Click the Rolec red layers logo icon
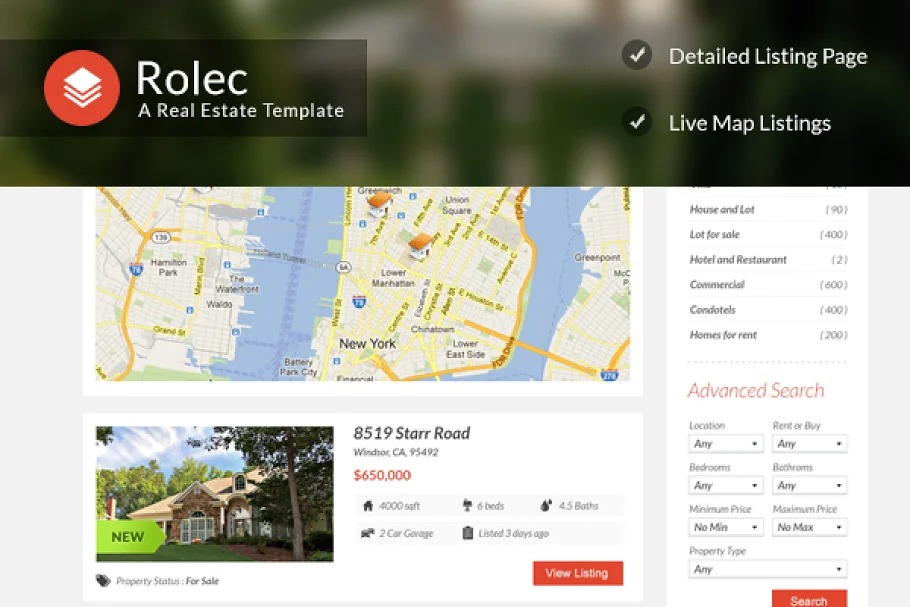Image resolution: width=910 pixels, height=607 pixels. [81, 88]
